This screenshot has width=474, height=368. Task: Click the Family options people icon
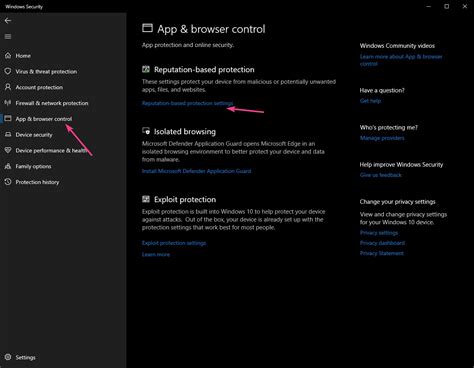click(8, 166)
